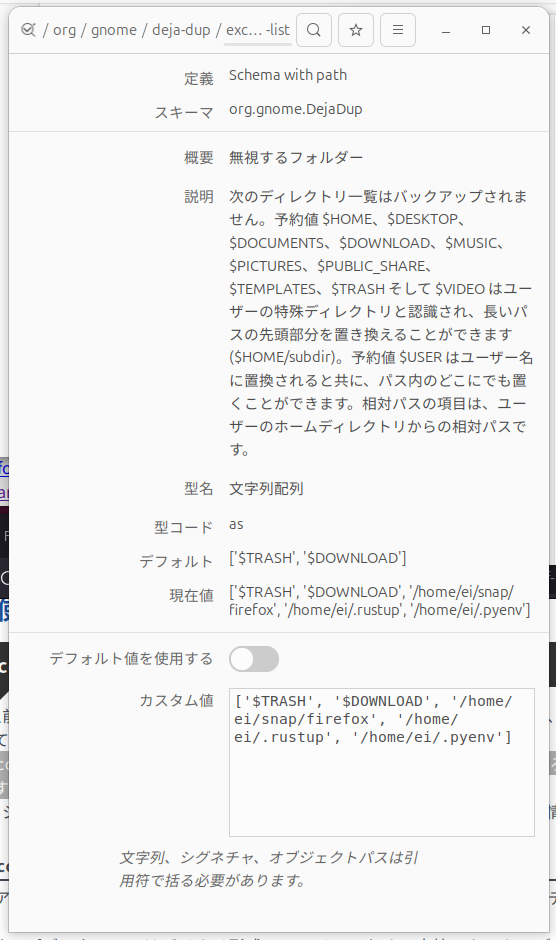
Task: Click the description paragraph under 説明
Action: 381,323
